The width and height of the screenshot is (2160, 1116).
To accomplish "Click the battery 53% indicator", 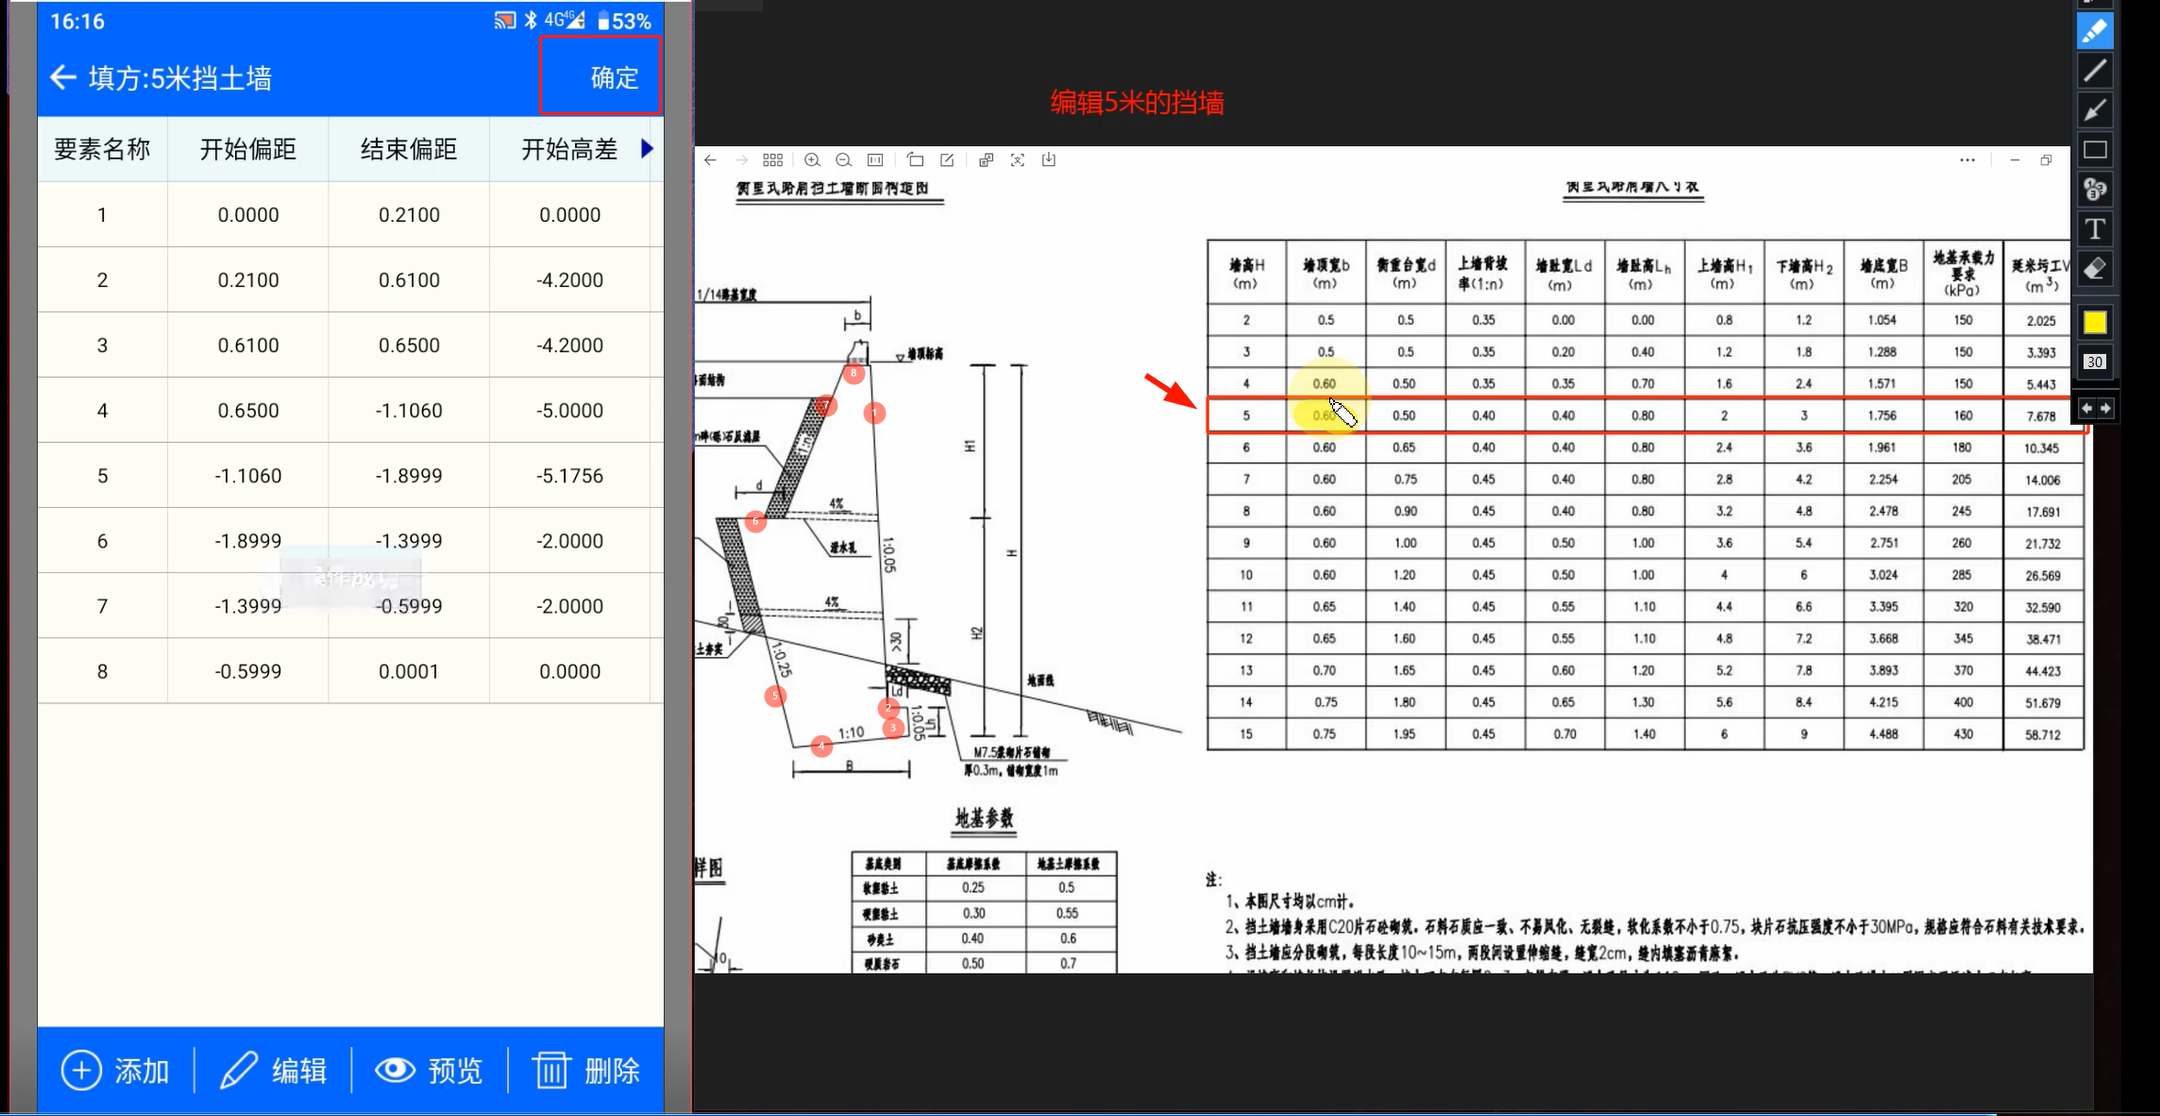I will tap(624, 21).
